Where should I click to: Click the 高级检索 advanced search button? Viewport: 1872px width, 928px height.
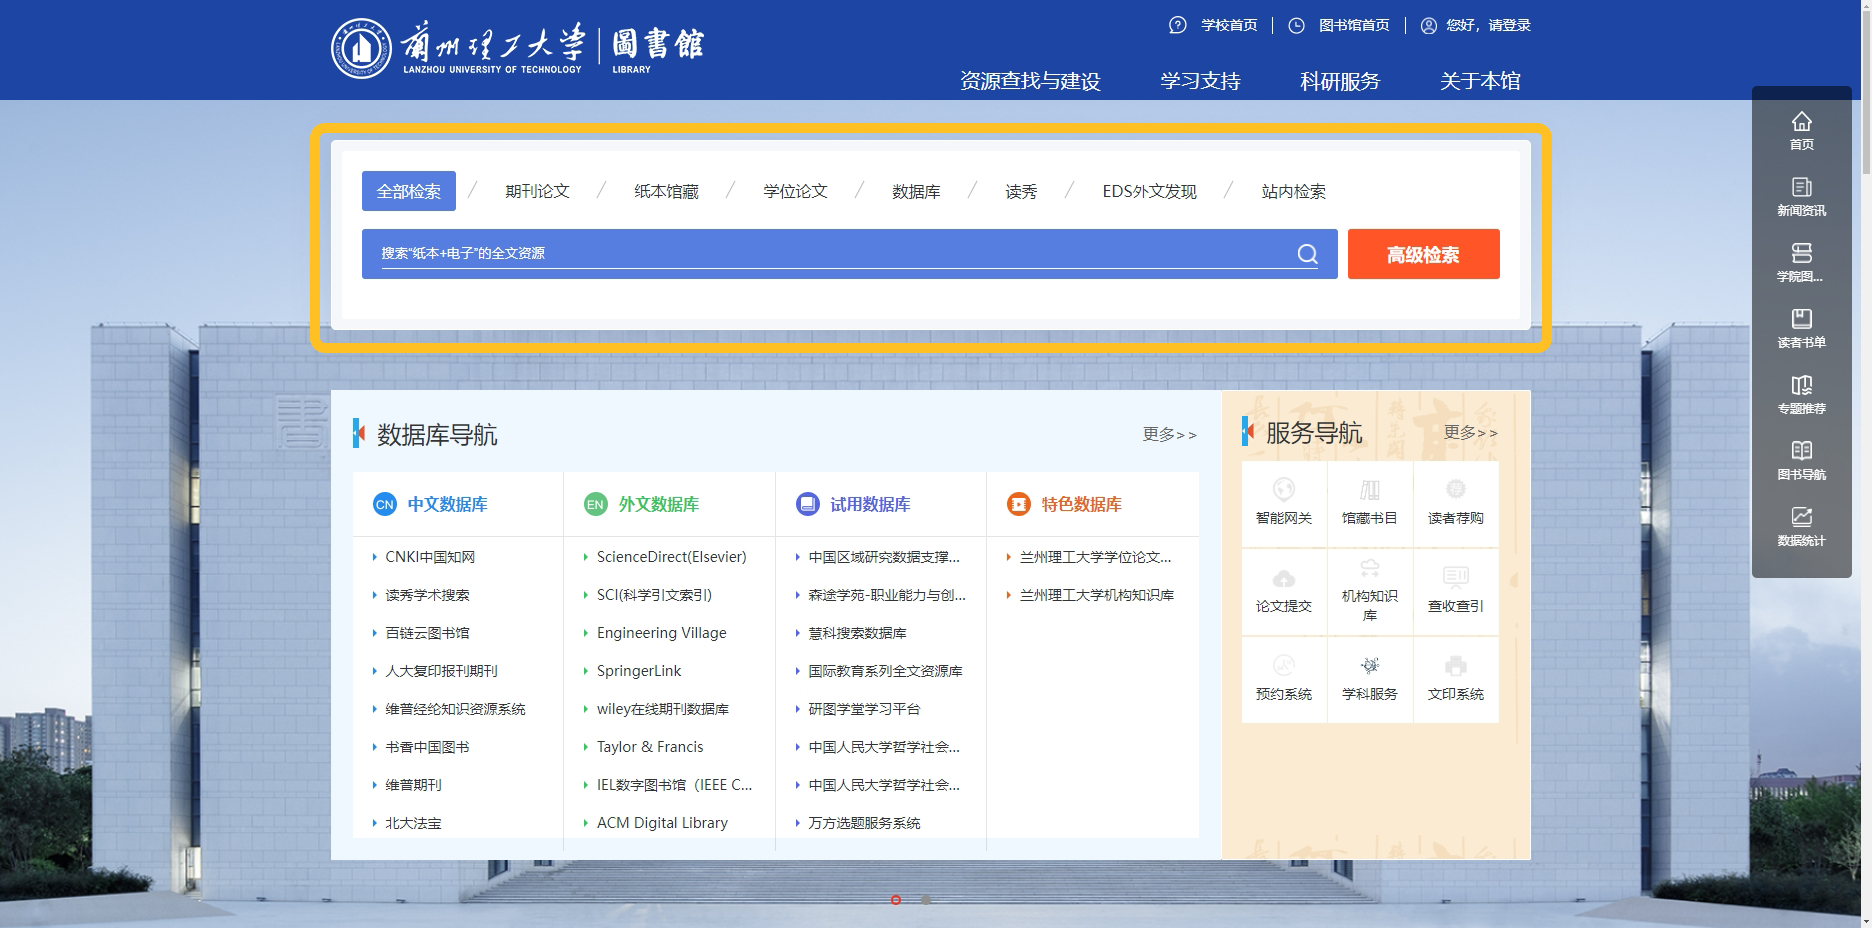(x=1423, y=254)
